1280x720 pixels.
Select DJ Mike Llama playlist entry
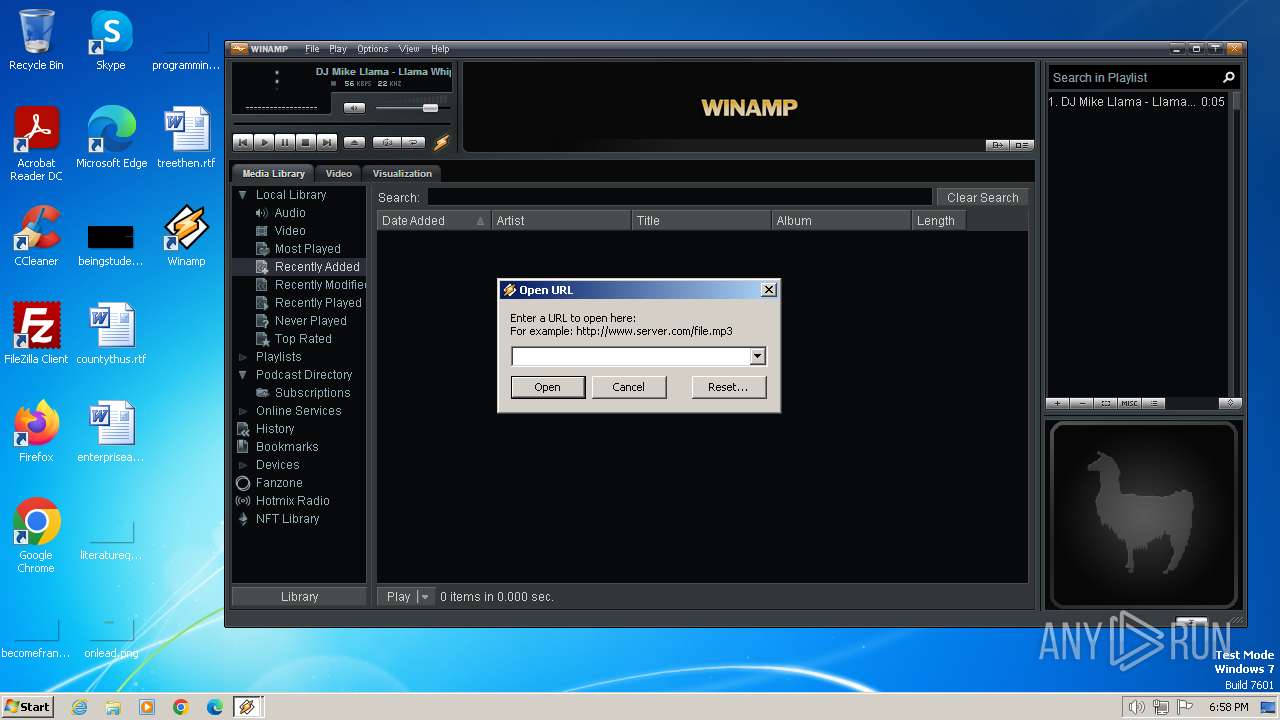pos(1138,102)
